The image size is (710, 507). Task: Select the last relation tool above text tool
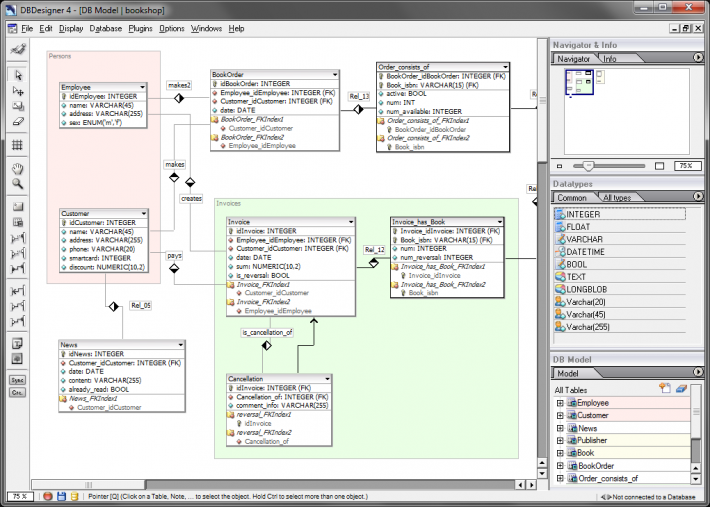(18, 321)
